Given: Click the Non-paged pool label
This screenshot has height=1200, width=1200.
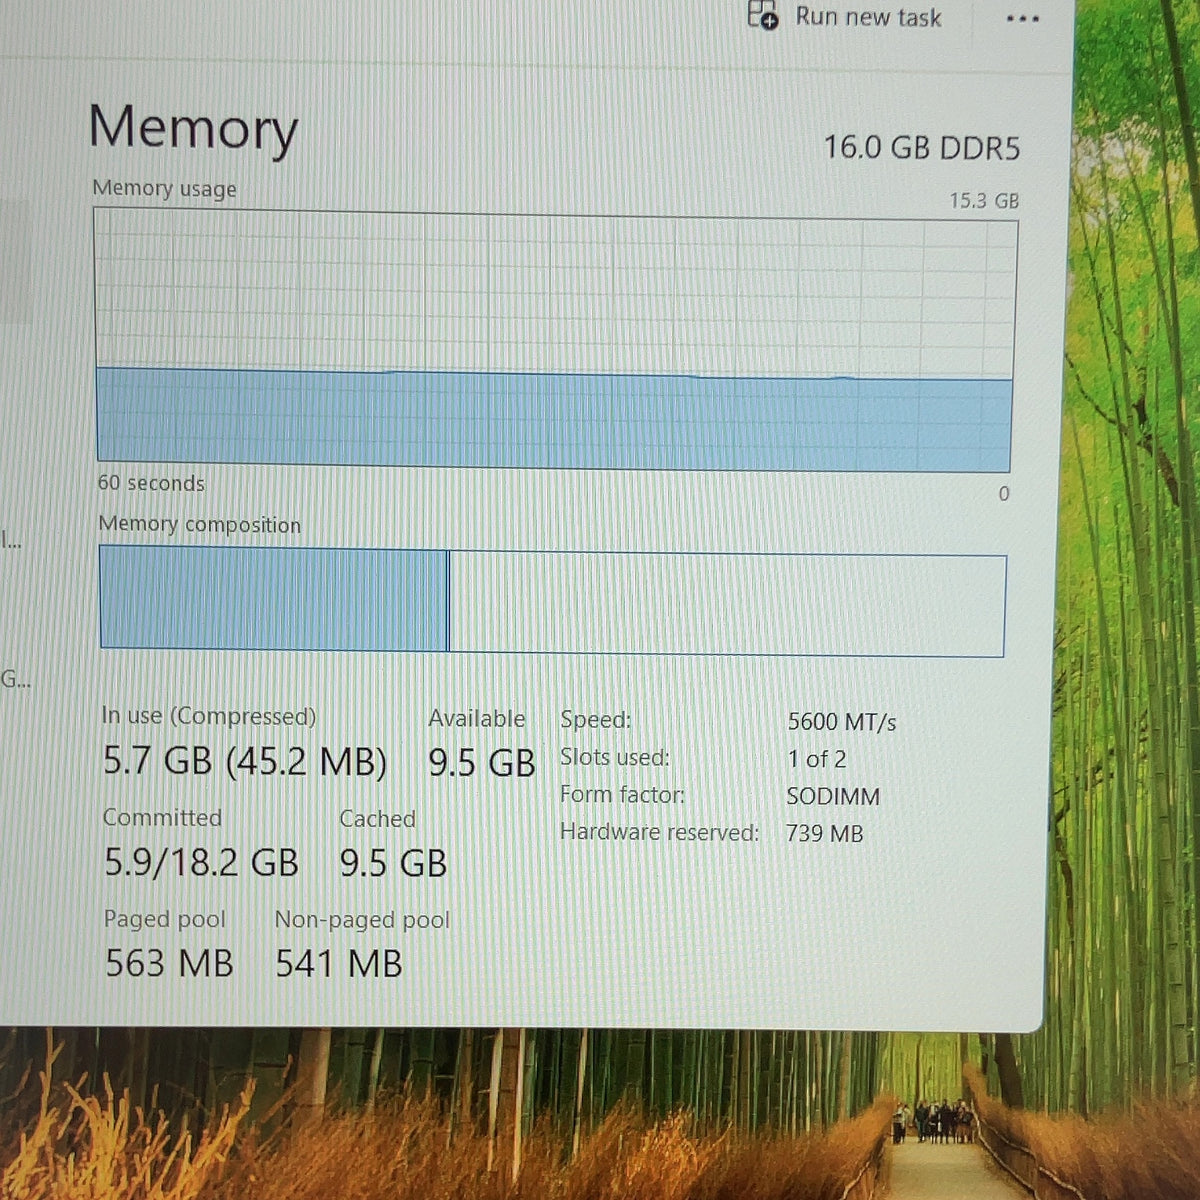Looking at the screenshot, I should tap(362, 920).
